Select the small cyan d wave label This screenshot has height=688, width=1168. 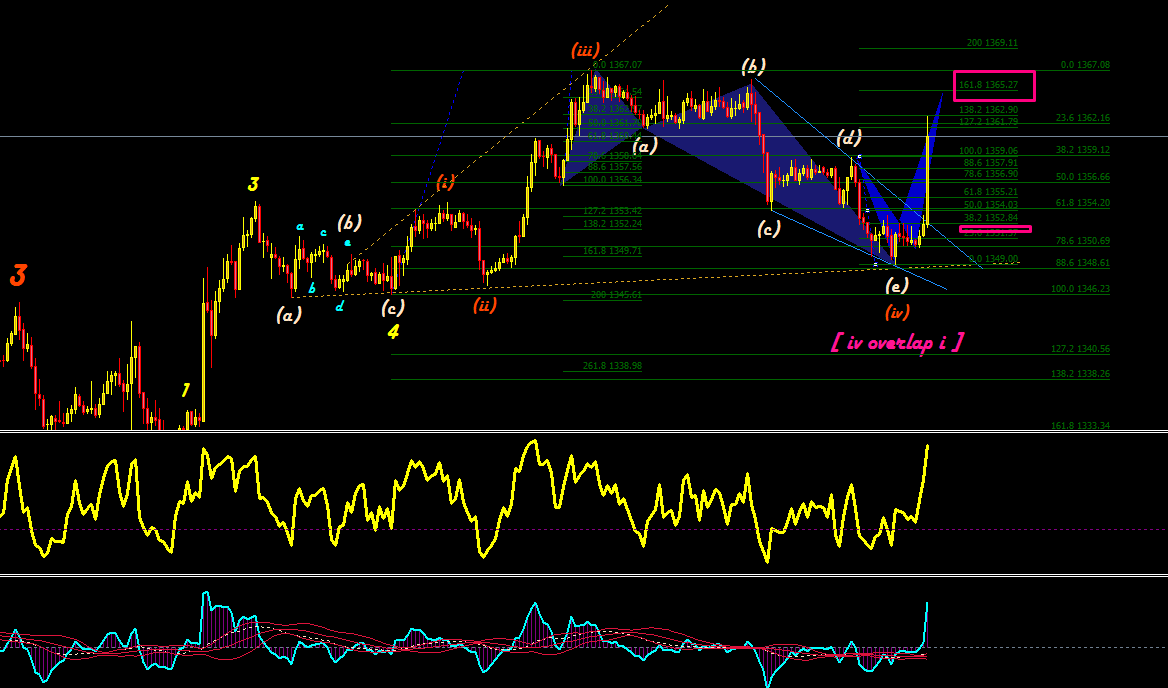pos(339,305)
